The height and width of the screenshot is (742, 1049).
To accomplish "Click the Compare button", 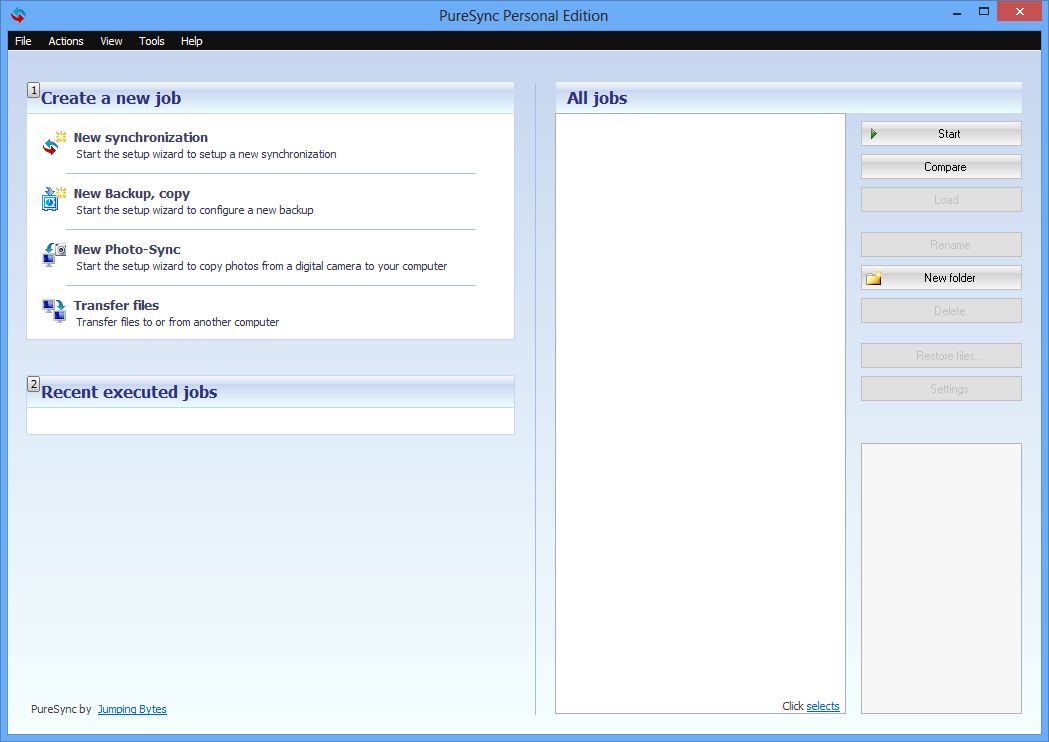I will [x=941, y=167].
